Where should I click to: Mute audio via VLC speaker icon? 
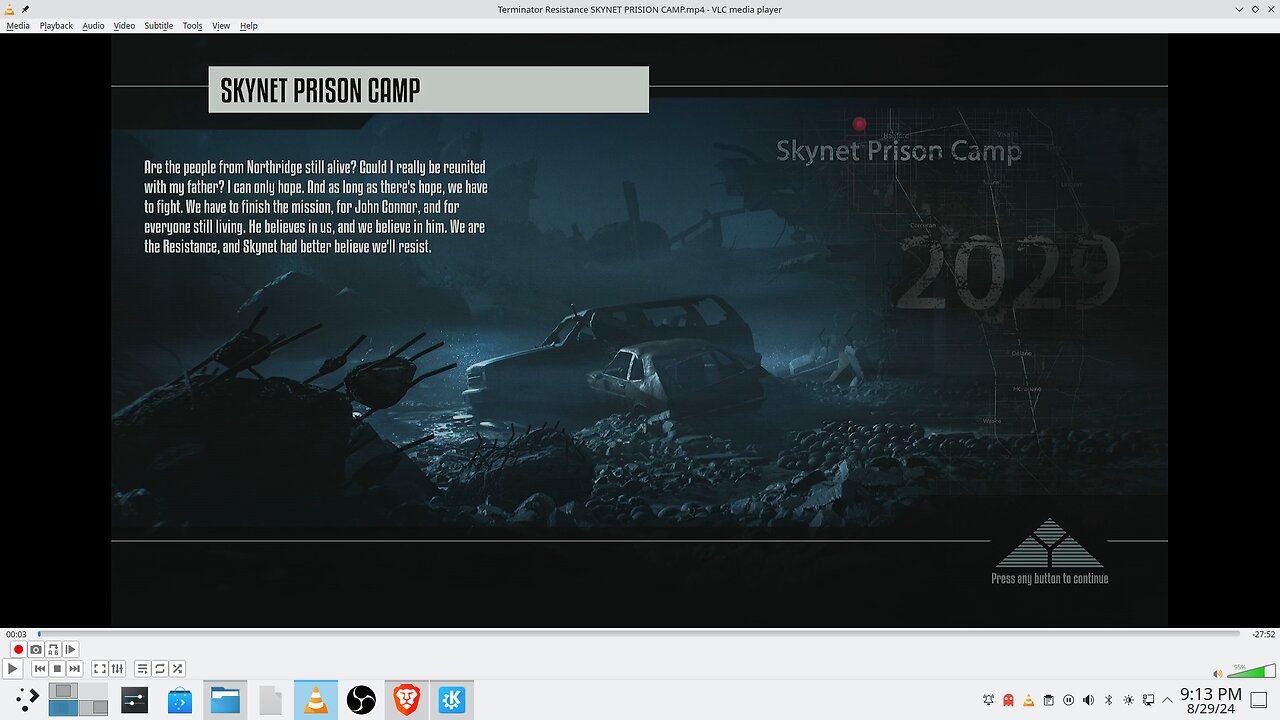point(1217,674)
